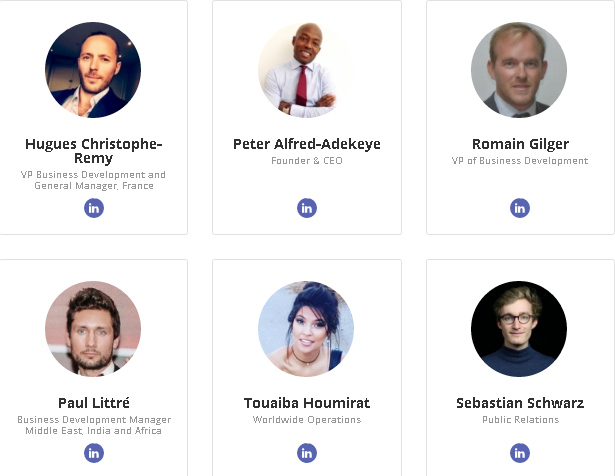
Task: Click Peter Alfred-Adekeye's profile photo
Action: point(307,70)
